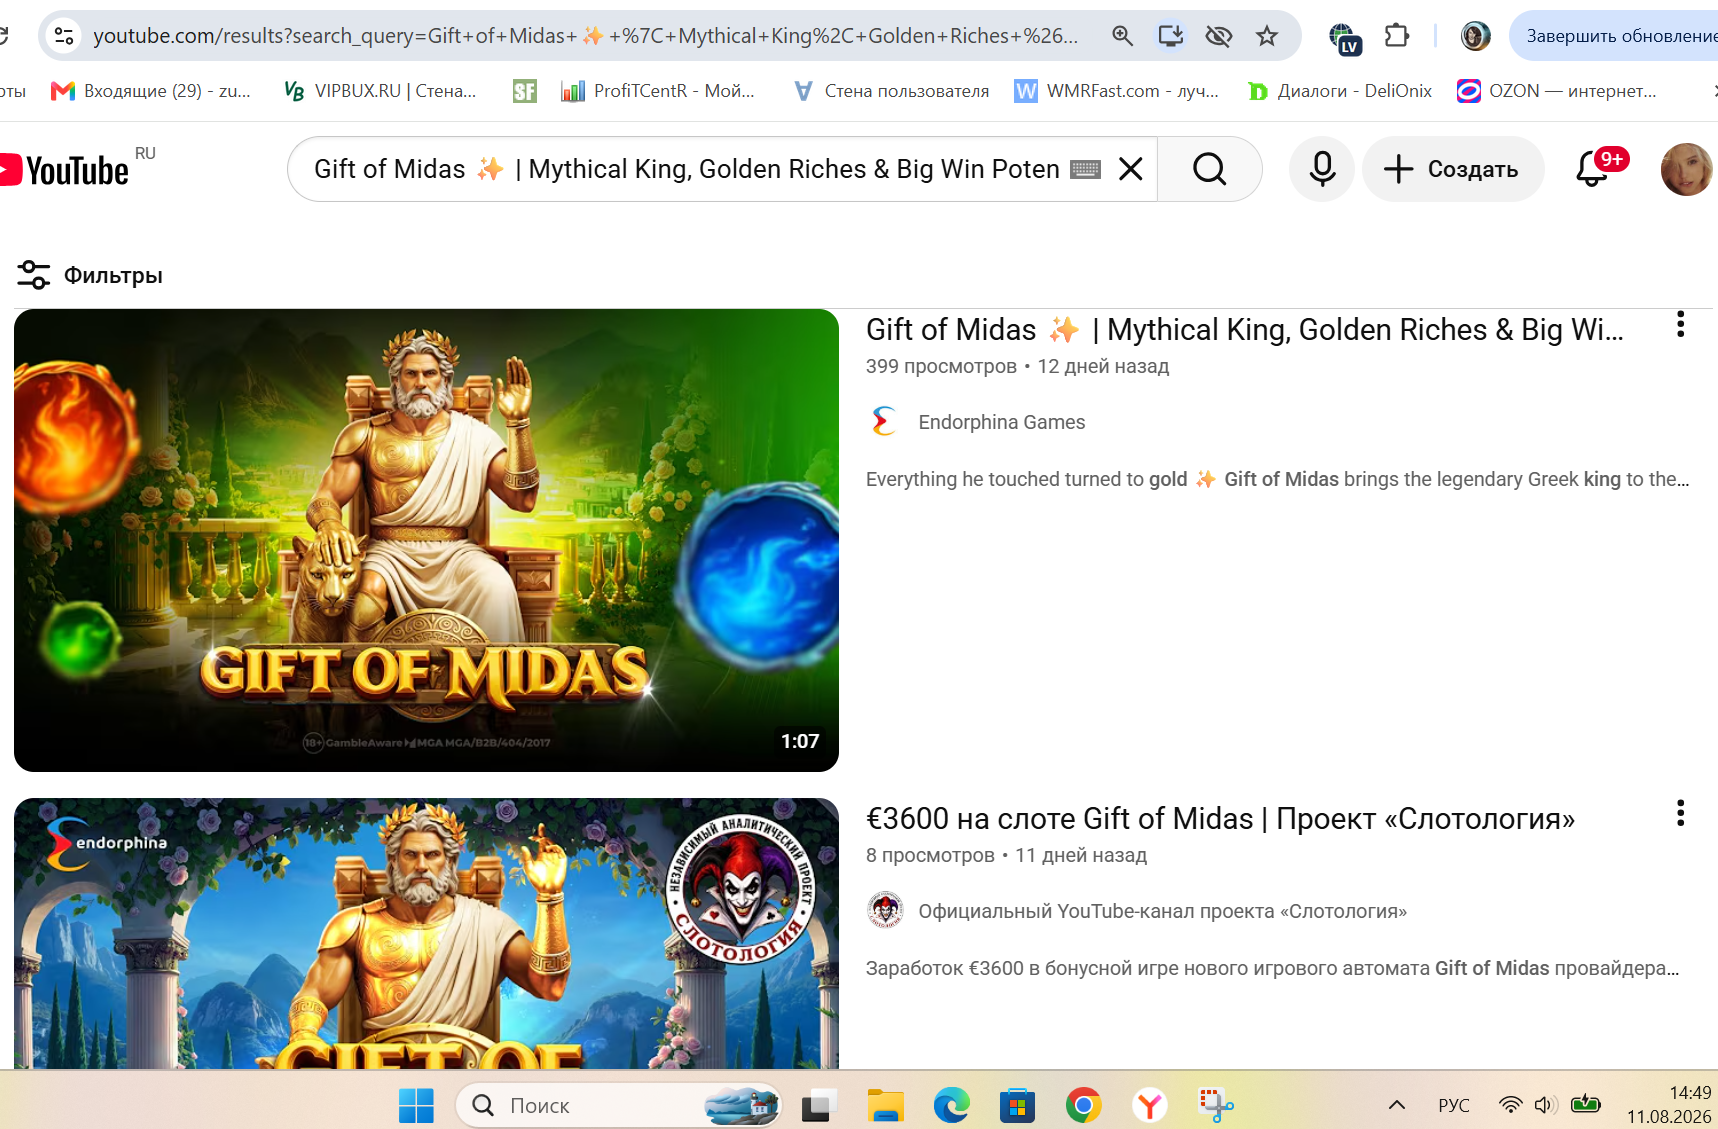This screenshot has height=1129, width=1718.
Task: Open File Explorer from taskbar
Action: coord(885,1105)
